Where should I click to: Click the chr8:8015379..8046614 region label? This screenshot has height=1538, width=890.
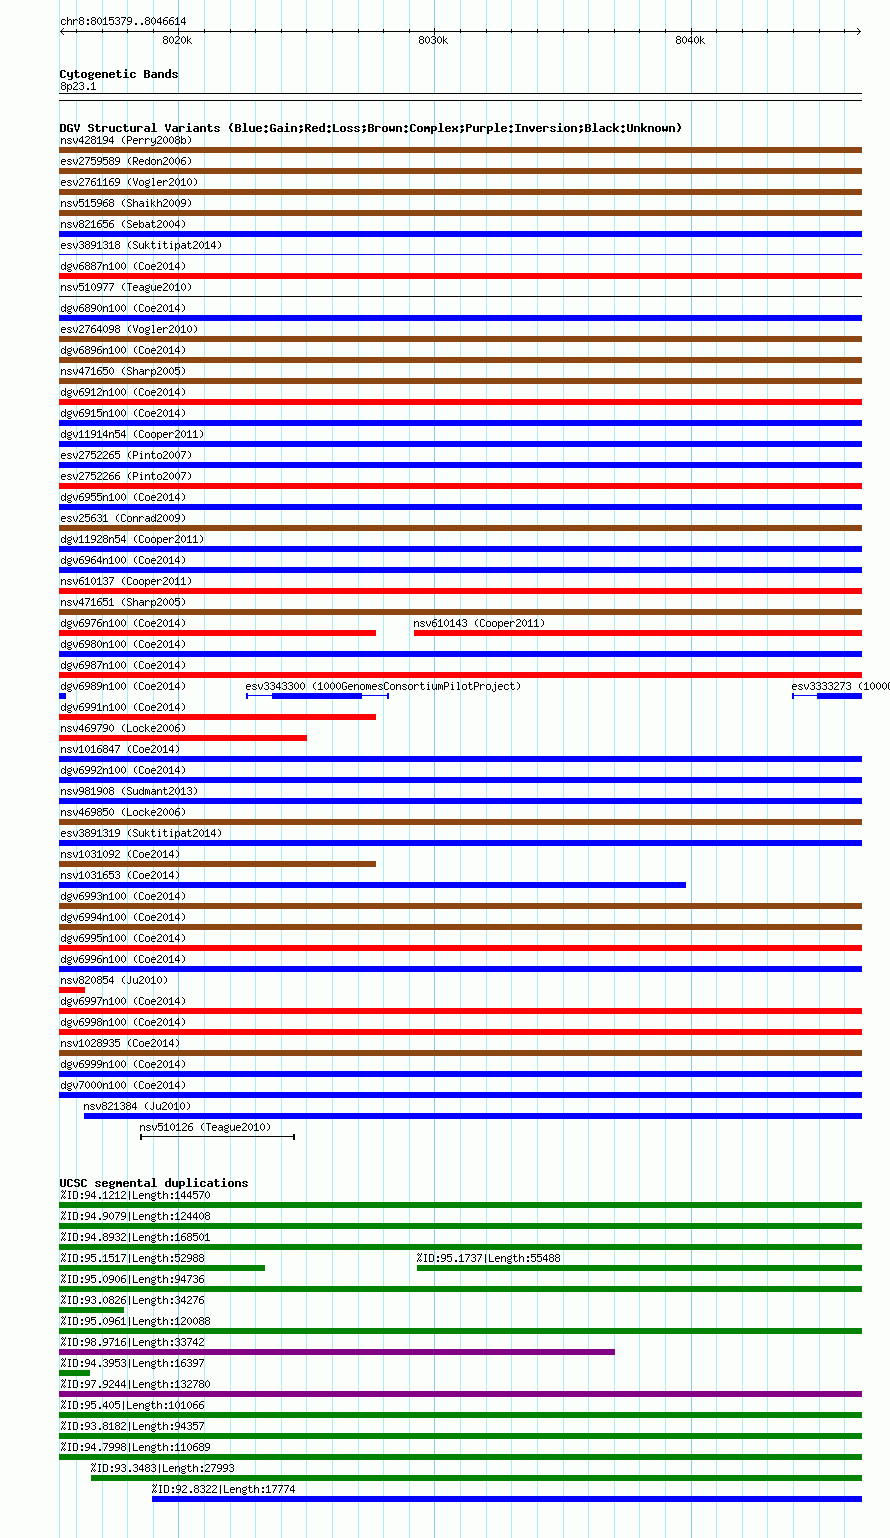click(x=123, y=21)
